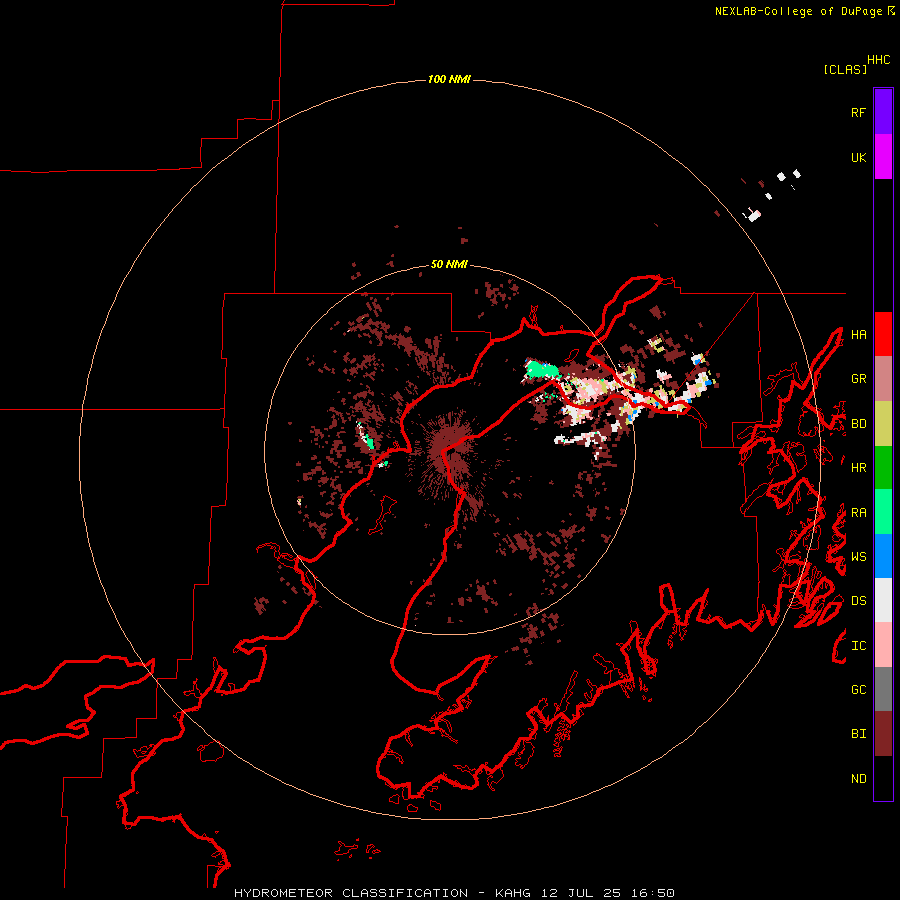
Task: Click the GR legend label
Action: (x=858, y=379)
